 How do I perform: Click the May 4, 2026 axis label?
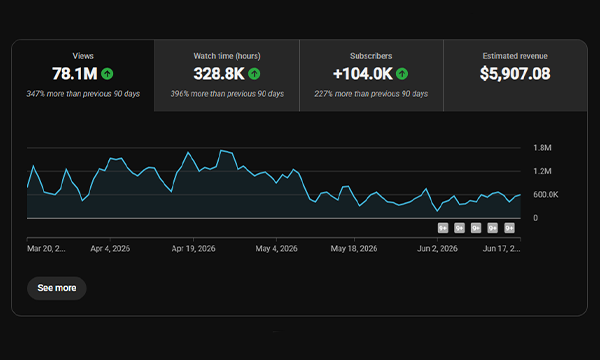click(x=276, y=249)
